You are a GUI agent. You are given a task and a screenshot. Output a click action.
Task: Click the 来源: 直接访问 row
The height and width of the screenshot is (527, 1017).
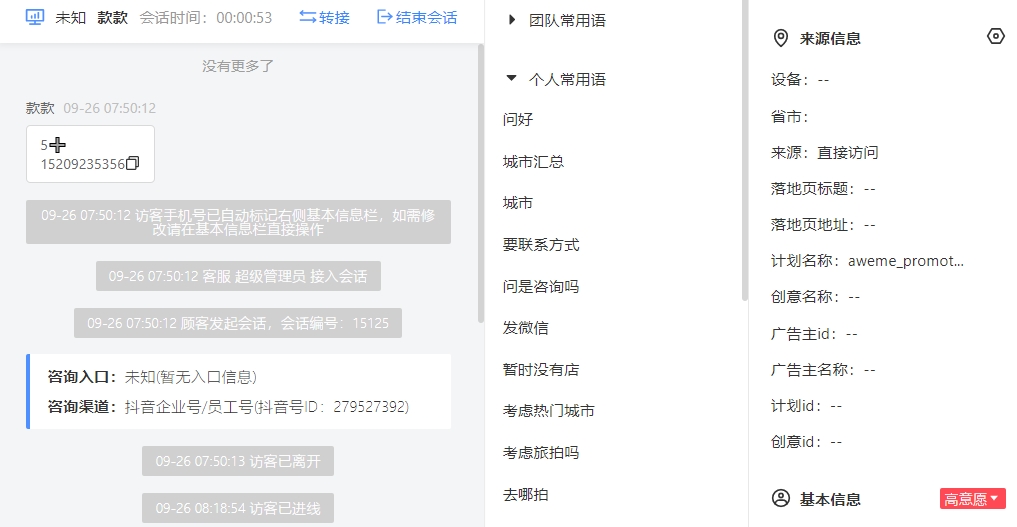824,152
